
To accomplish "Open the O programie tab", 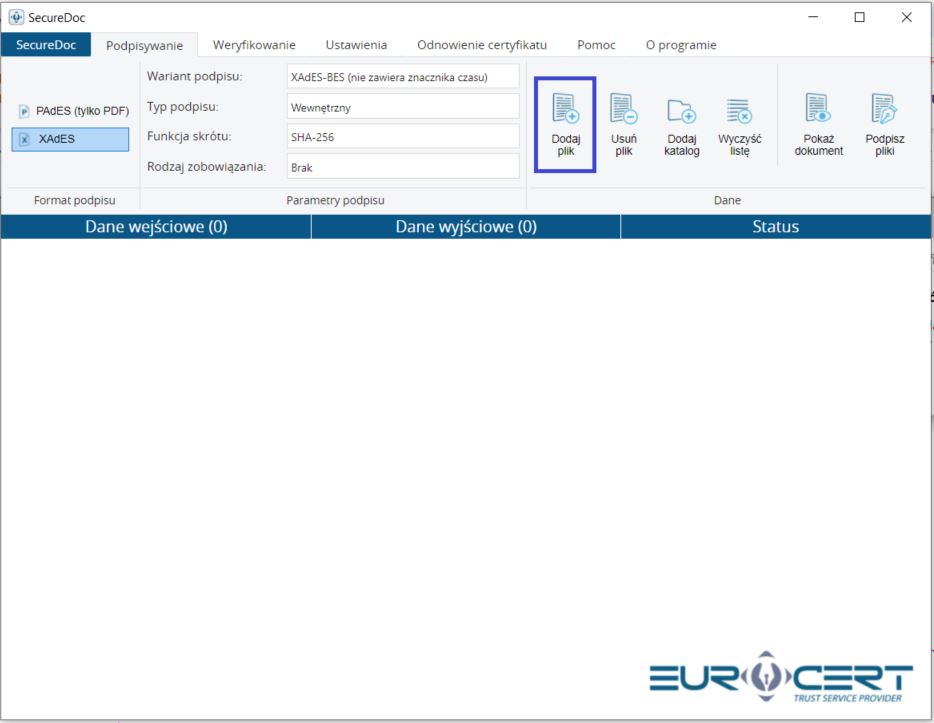I will point(681,45).
